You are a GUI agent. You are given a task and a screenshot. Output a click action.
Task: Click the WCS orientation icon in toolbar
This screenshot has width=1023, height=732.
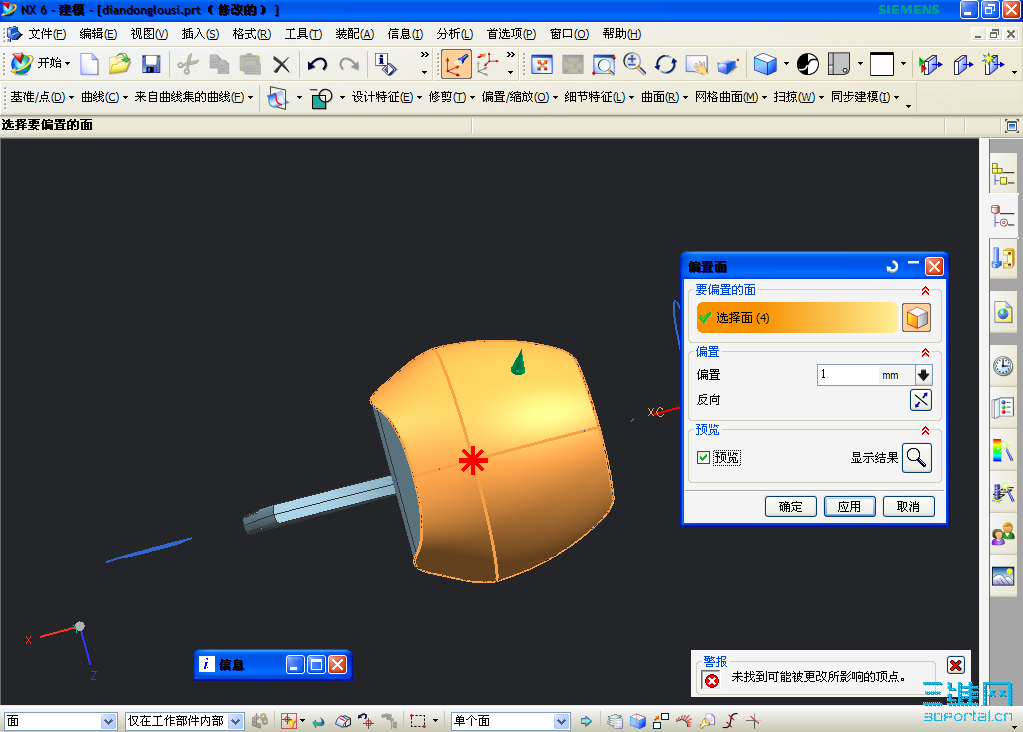point(456,64)
